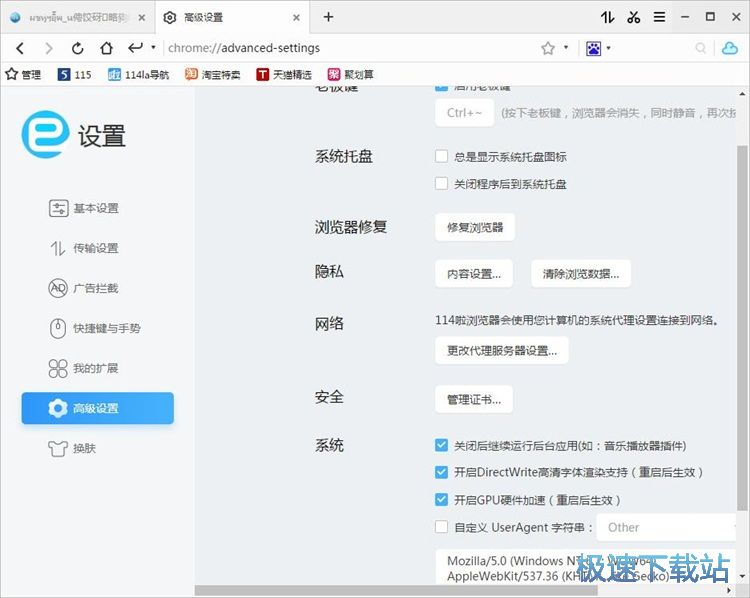750x598 pixels.
Task: Open the transfer arrows icon in title bar
Action: [608, 17]
